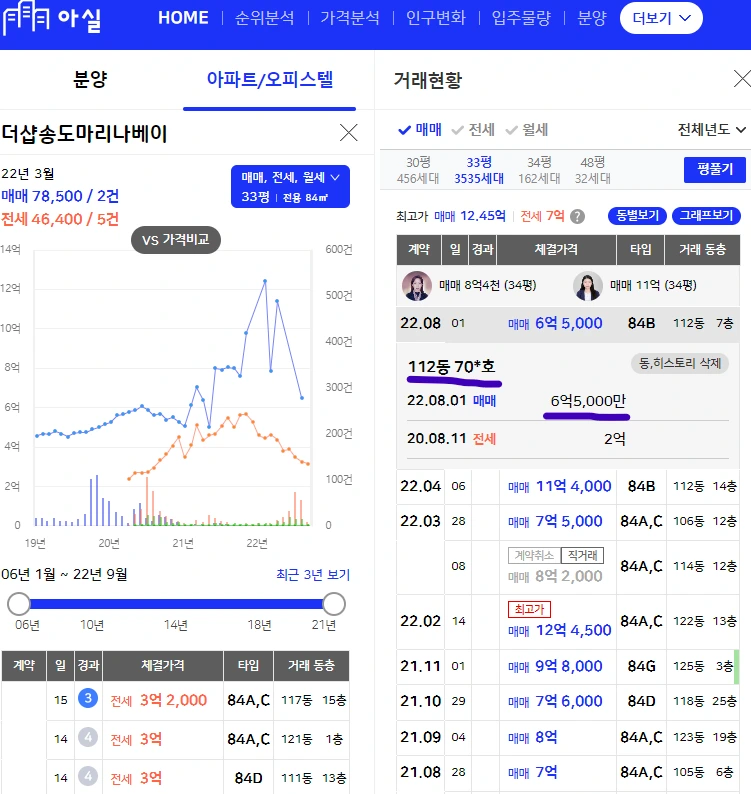The height and width of the screenshot is (794, 751).
Task: Click the 계약취소 tag in 114동 row
Action: pos(534,555)
